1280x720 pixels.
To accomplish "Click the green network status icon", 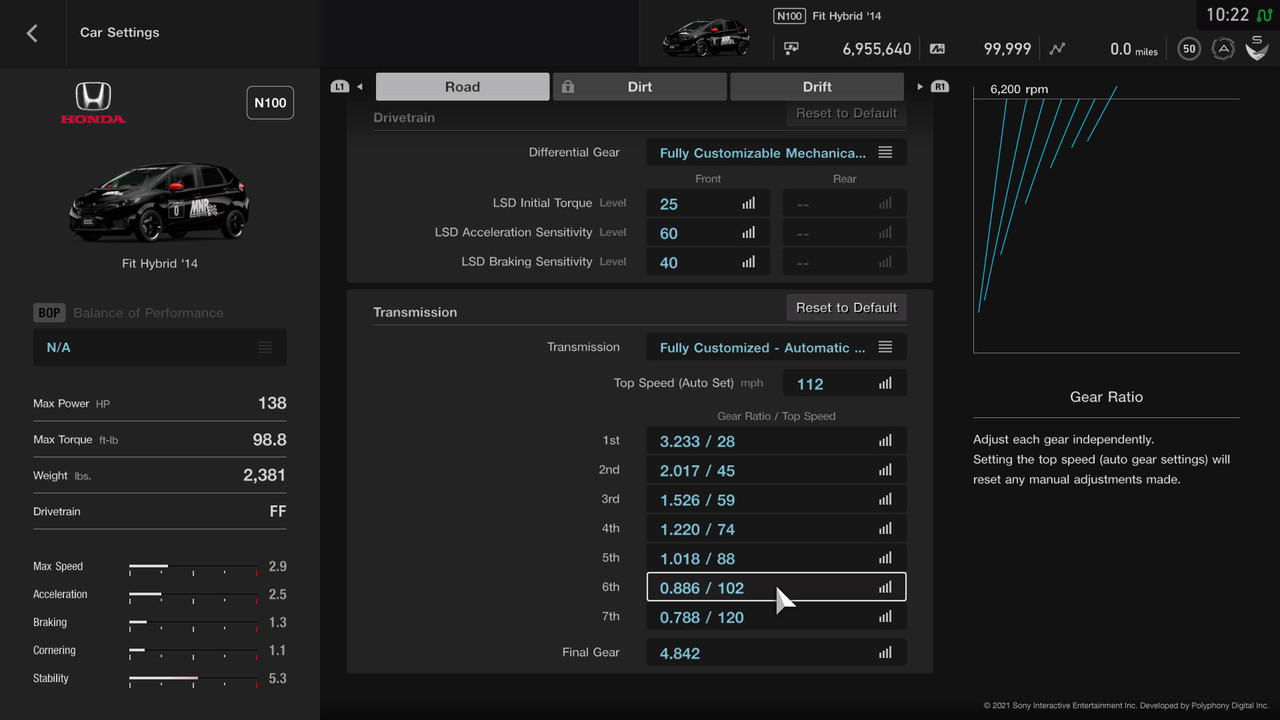I will [x=1265, y=15].
